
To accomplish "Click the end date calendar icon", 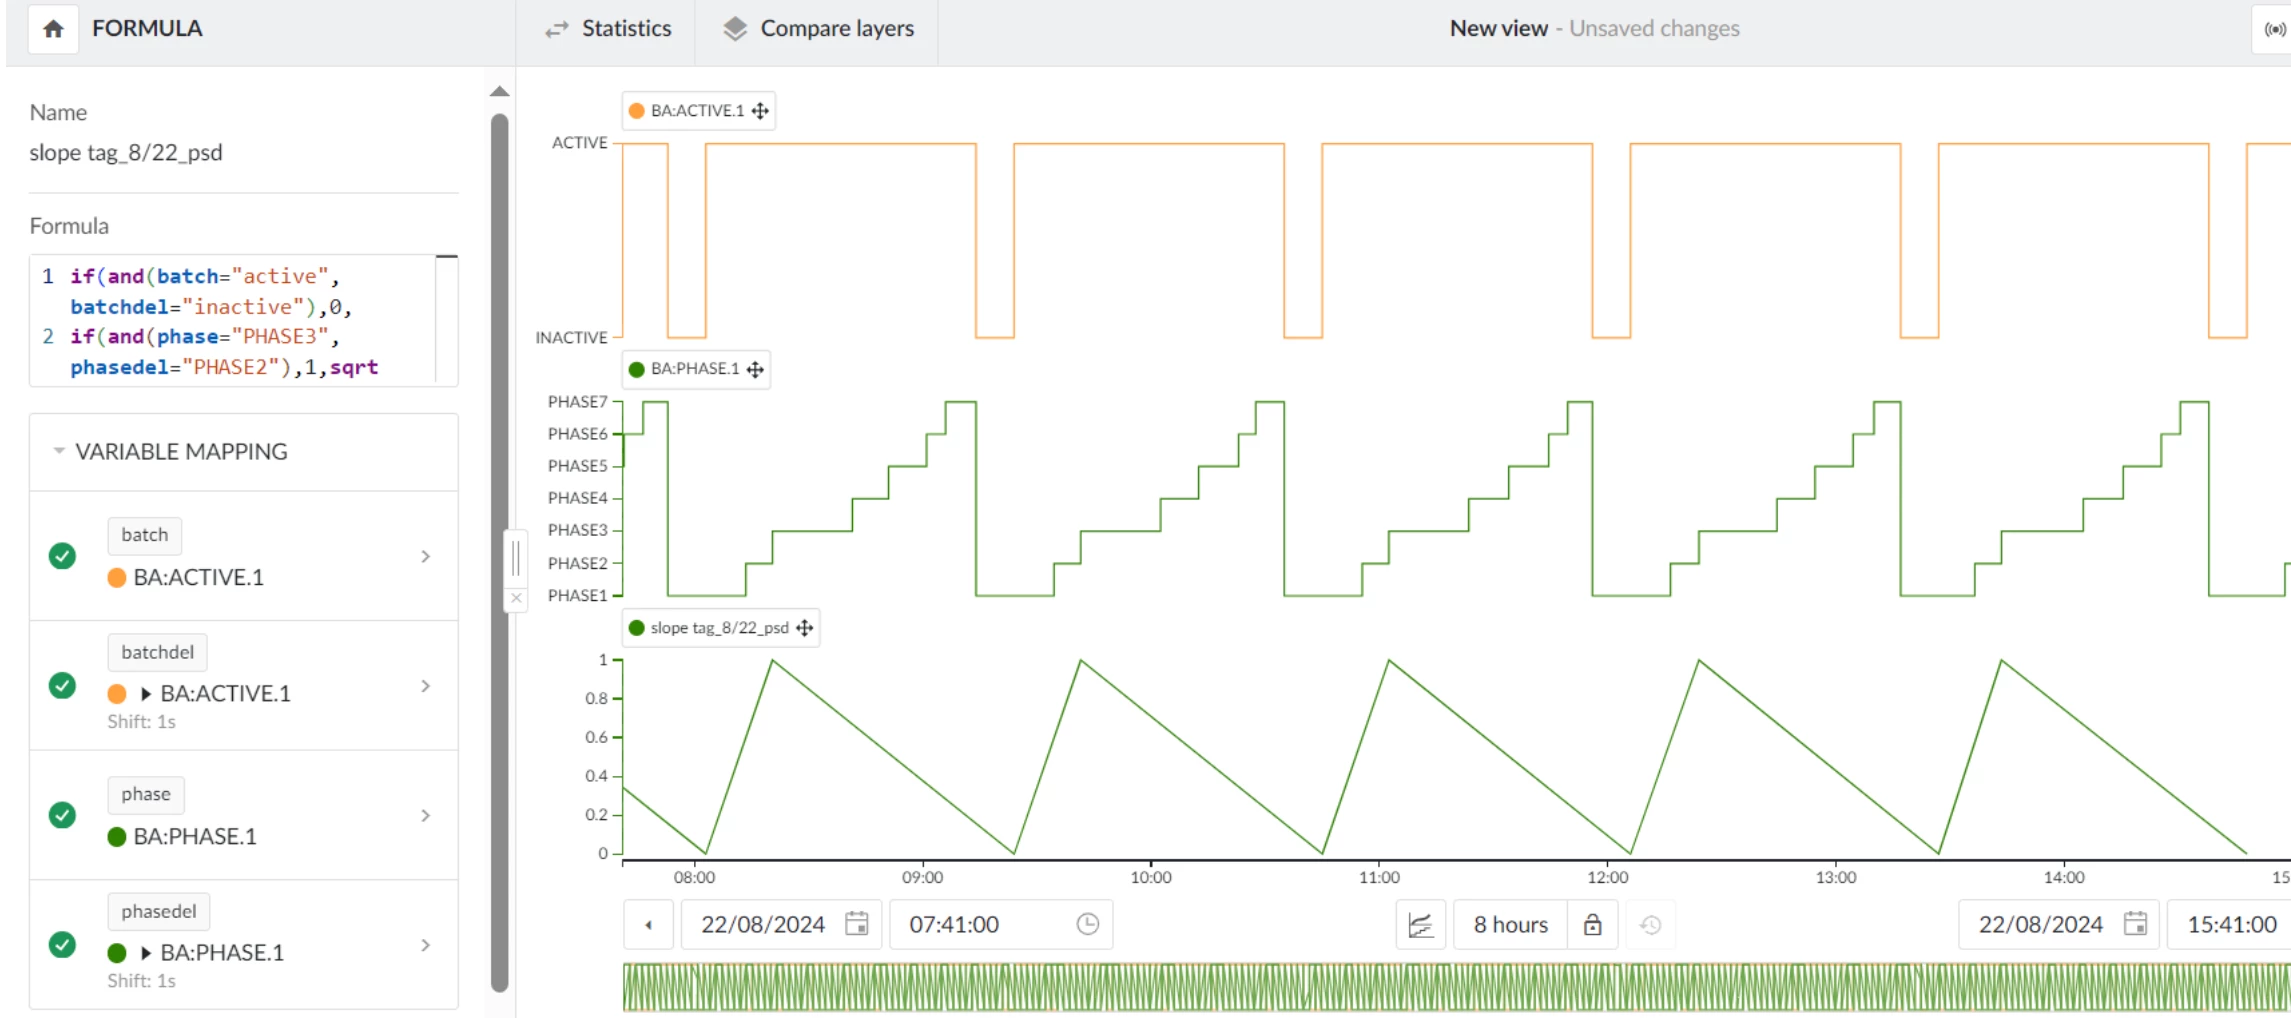I will (x=2135, y=924).
